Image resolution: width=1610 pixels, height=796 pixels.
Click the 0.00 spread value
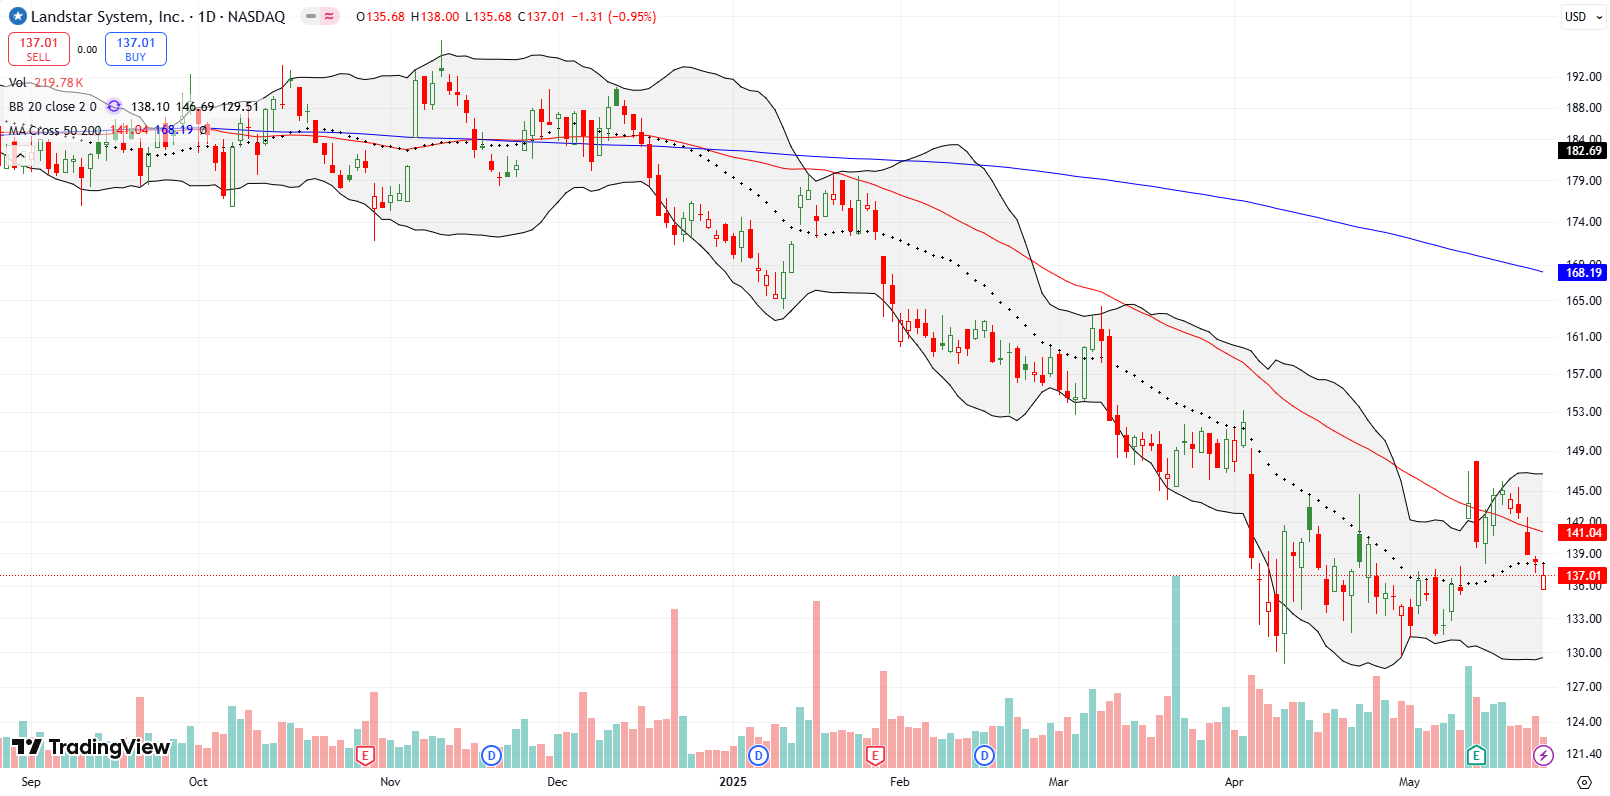coord(88,50)
